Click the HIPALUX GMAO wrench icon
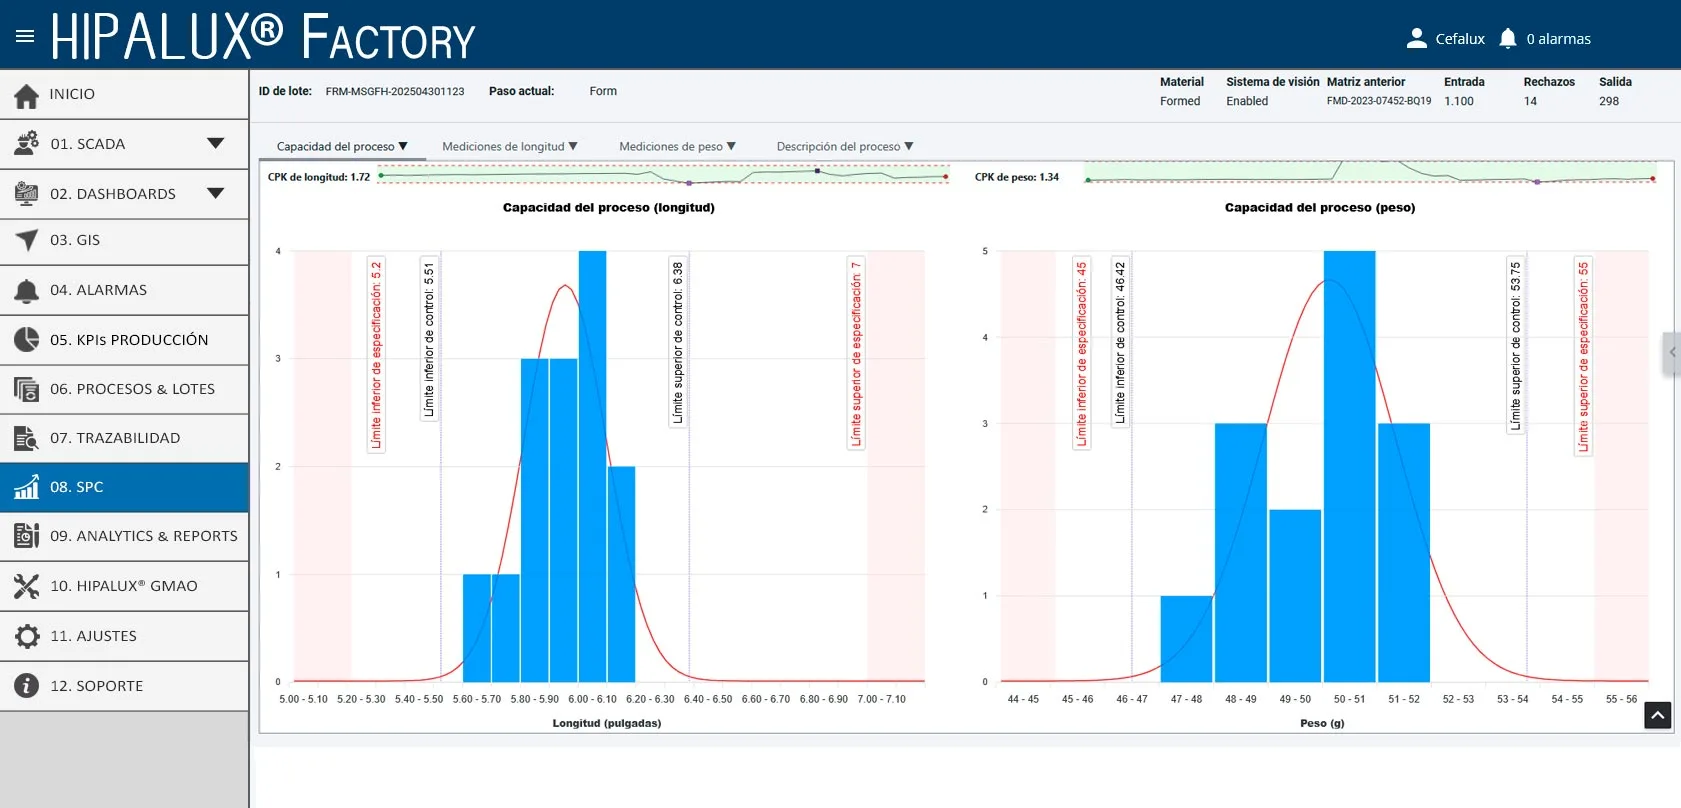 pos(27,586)
